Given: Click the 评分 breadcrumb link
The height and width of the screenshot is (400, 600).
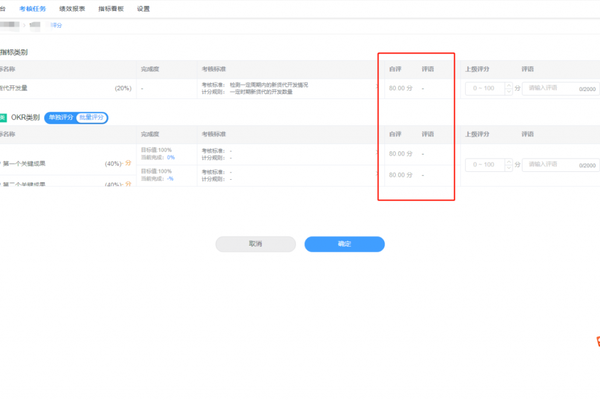Looking at the screenshot, I should pyautogui.click(x=56, y=25).
